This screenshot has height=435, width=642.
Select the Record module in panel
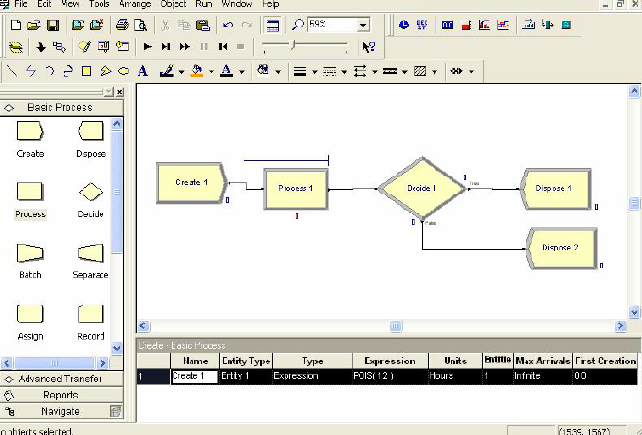[x=91, y=322]
